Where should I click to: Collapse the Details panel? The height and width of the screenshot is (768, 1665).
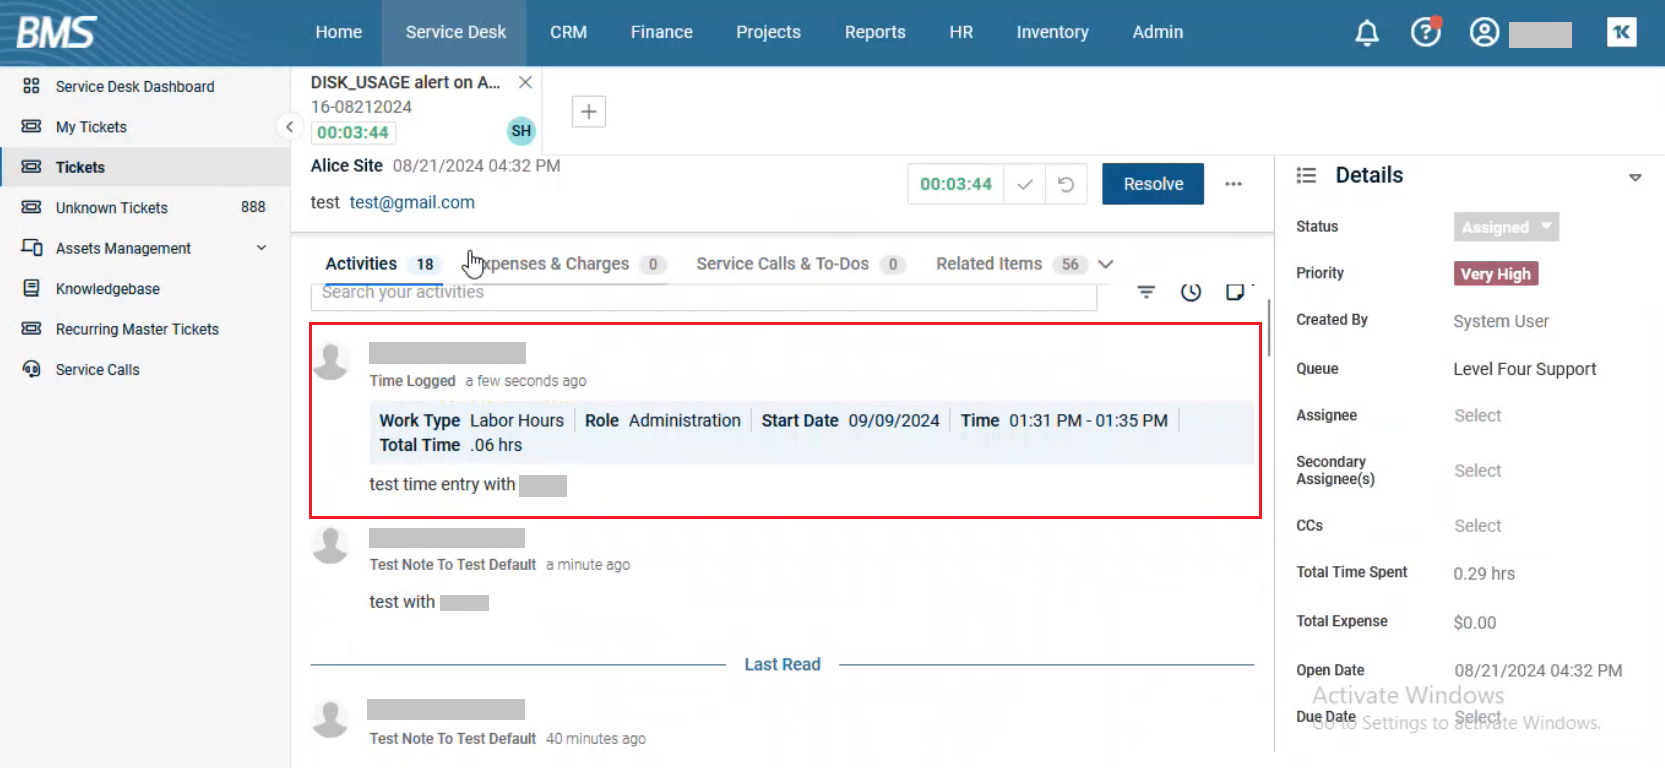[x=1635, y=177]
